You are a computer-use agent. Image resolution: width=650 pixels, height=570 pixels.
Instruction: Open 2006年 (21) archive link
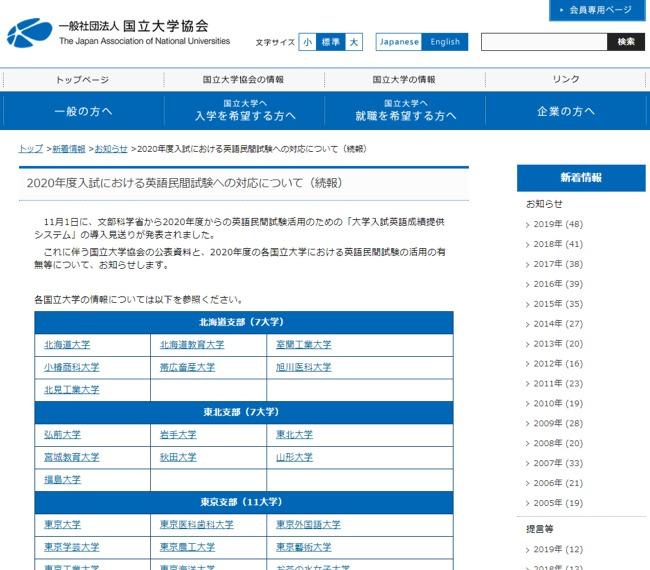[558, 483]
